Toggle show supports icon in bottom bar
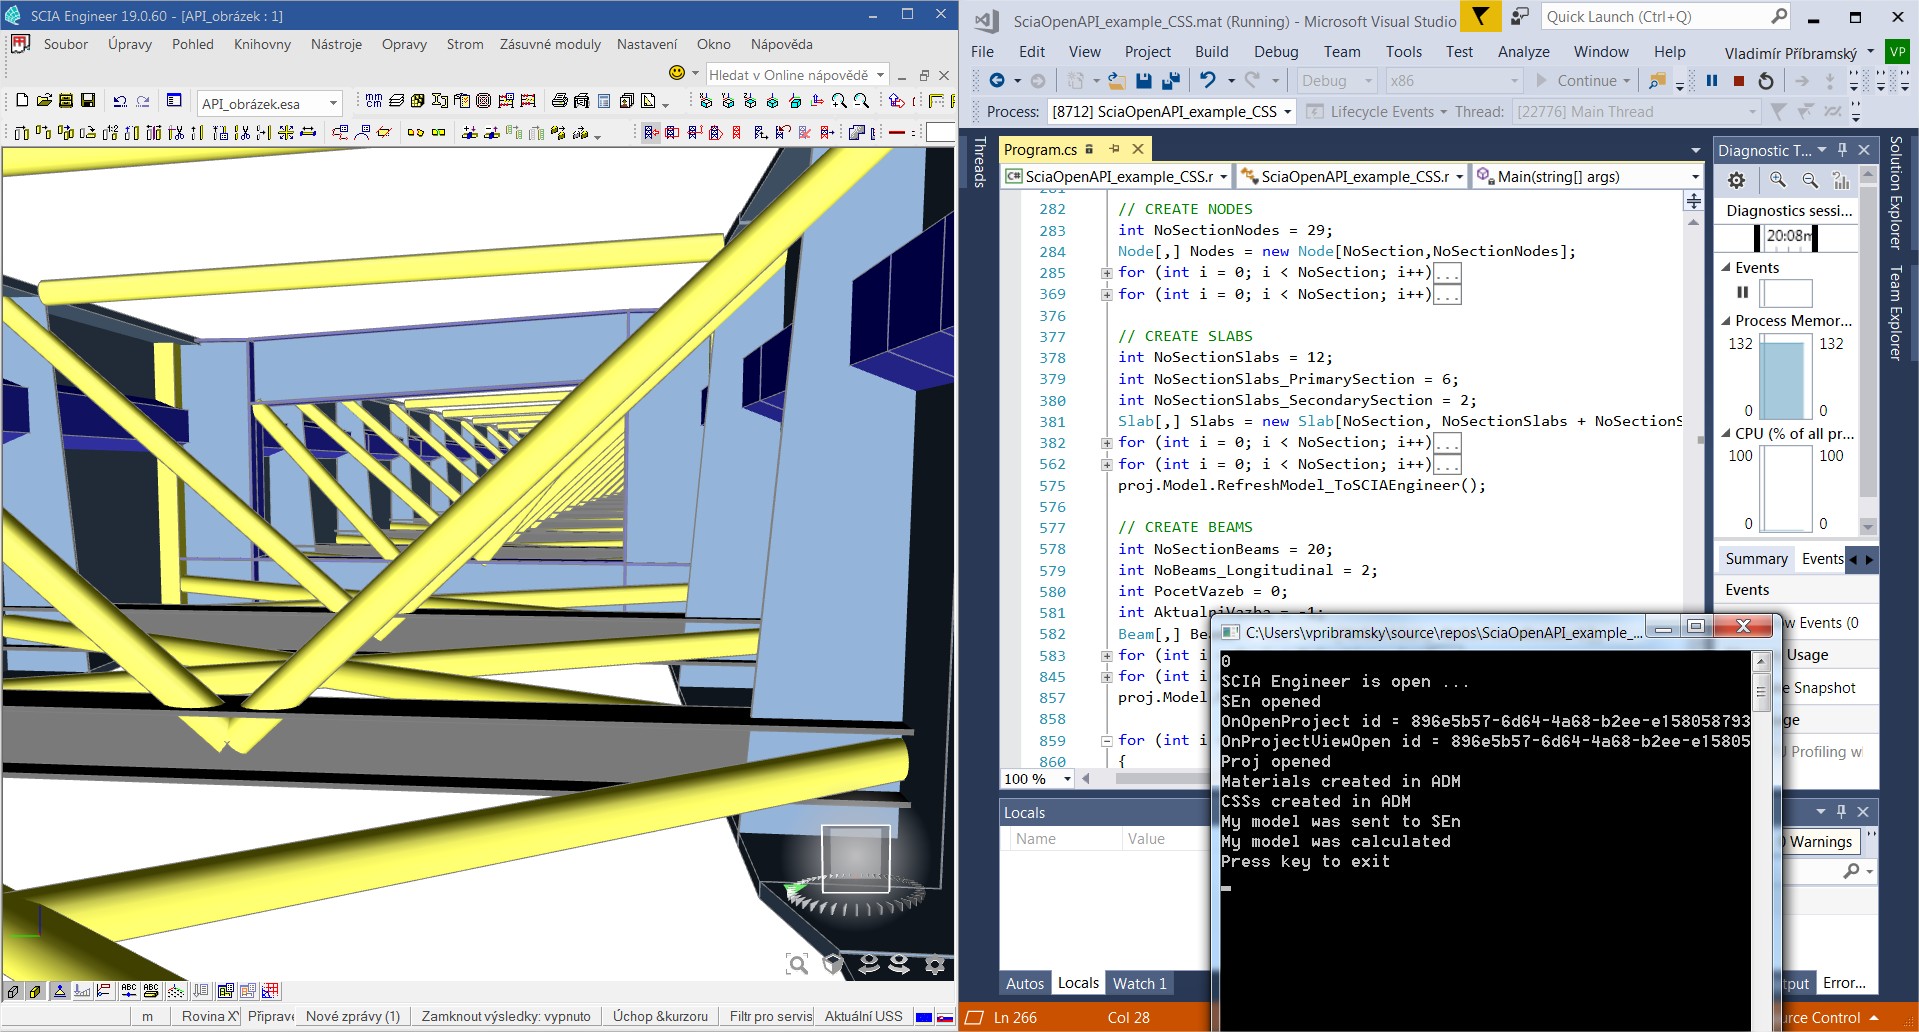1919x1032 pixels. pyautogui.click(x=60, y=991)
